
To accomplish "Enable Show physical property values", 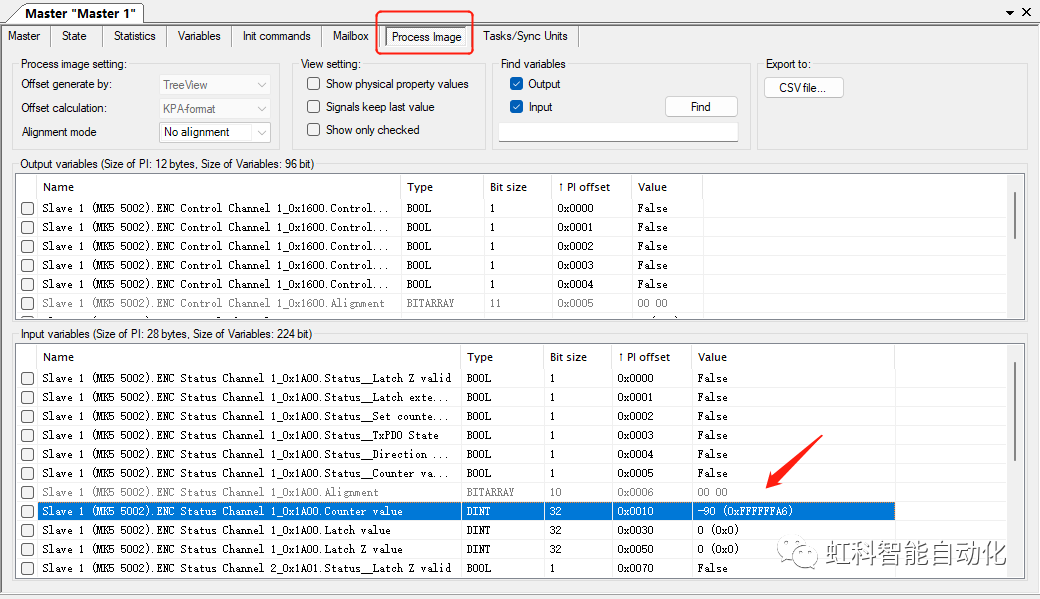I will tap(314, 84).
